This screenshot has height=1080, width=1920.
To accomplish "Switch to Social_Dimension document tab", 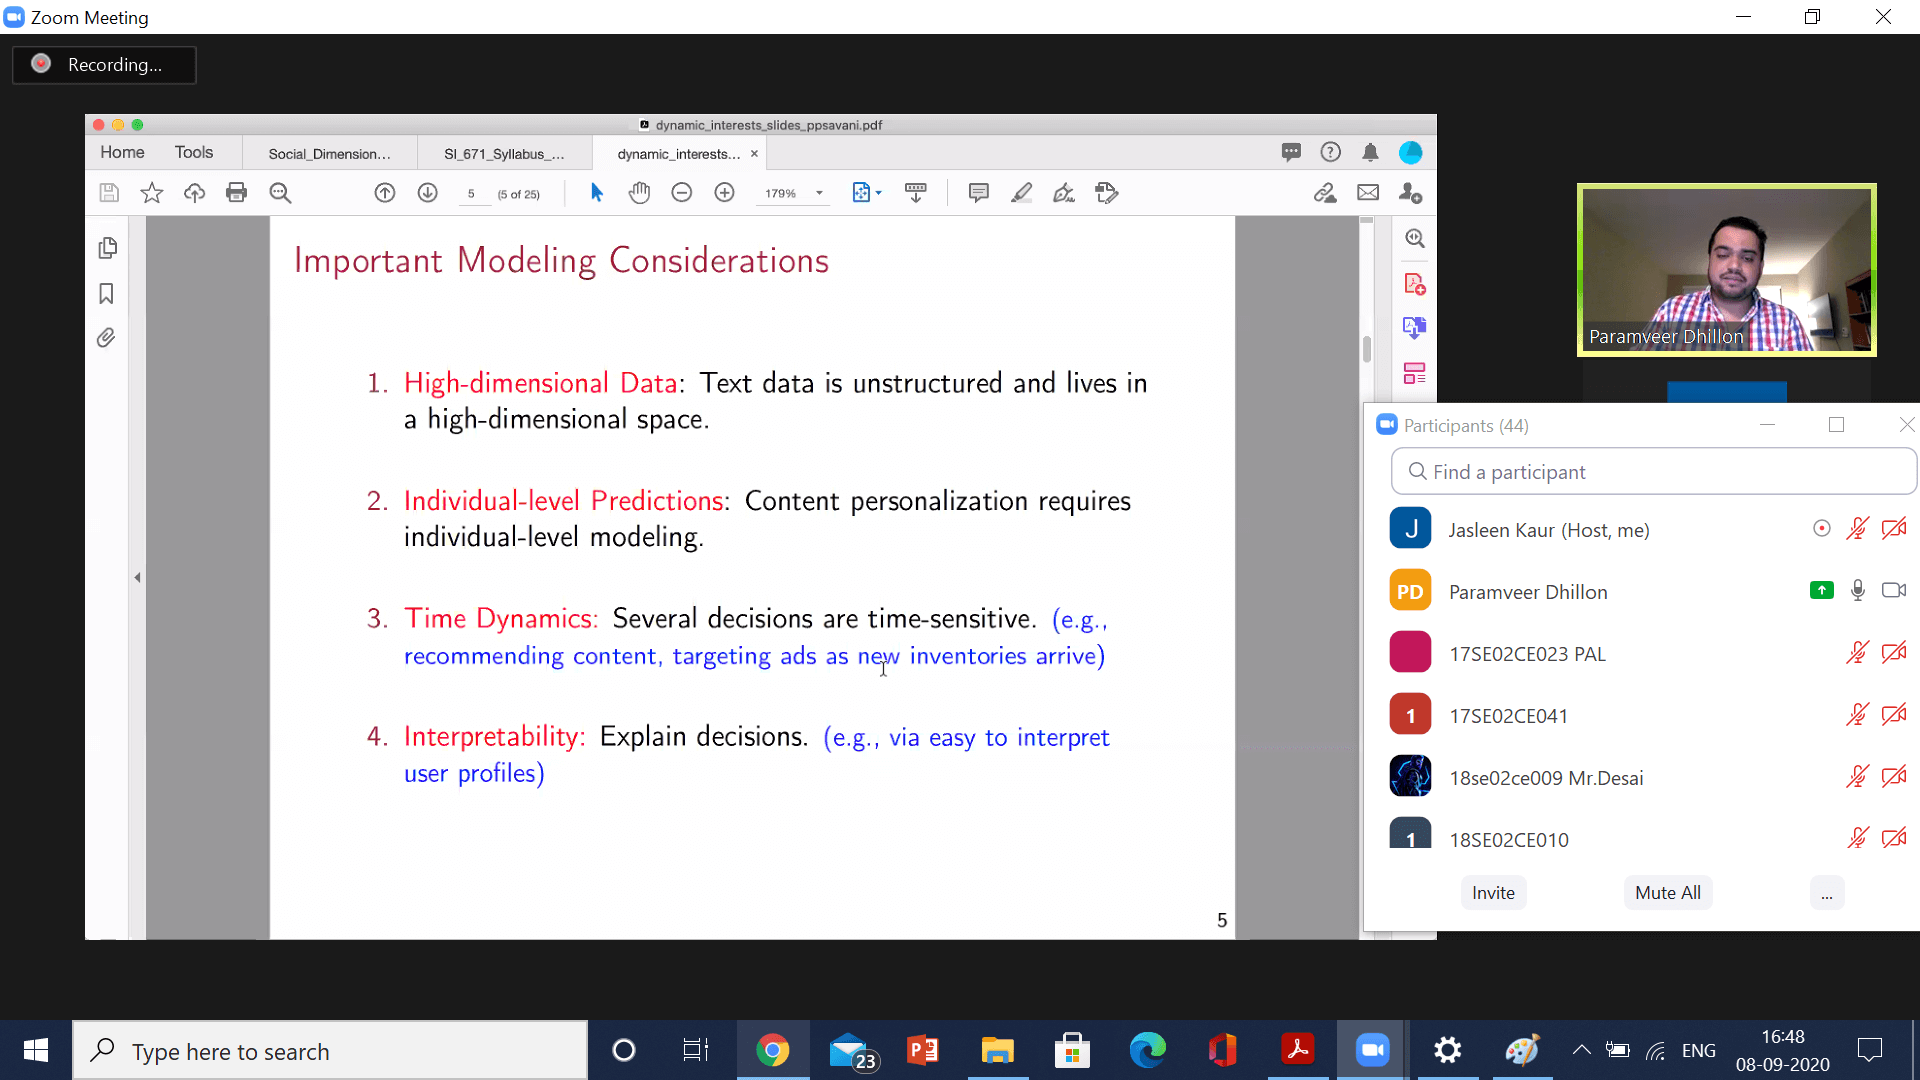I will point(329,154).
